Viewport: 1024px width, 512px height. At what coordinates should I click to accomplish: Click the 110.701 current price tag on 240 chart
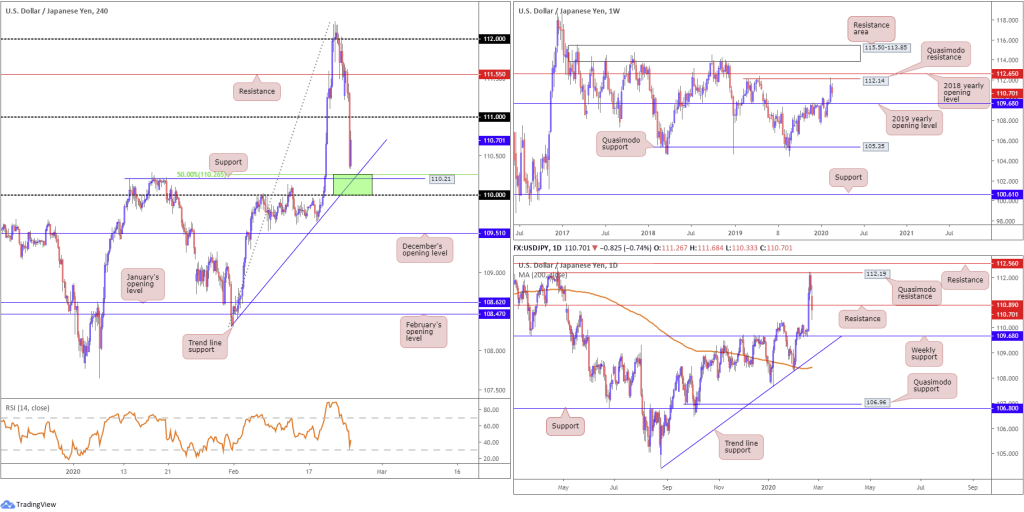pos(493,140)
